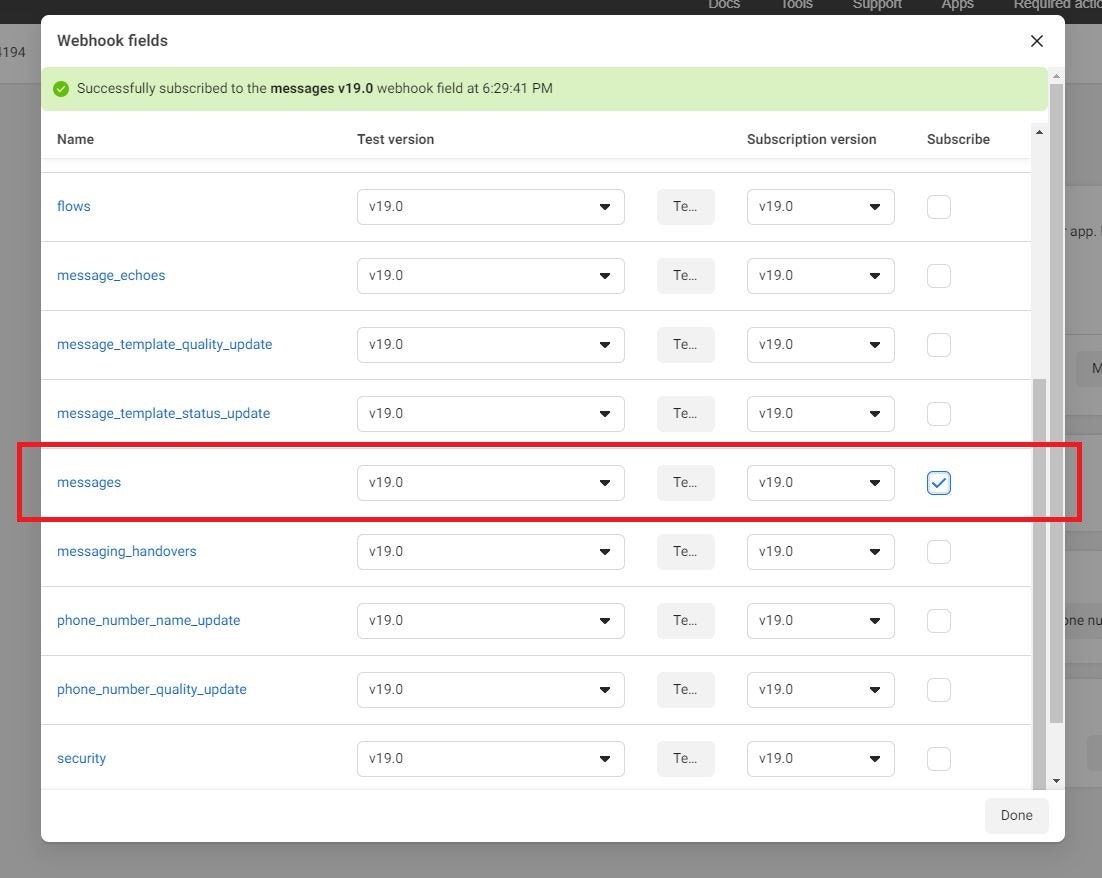Viewport: 1102px width, 878px height.
Task: Expand message_template_status_update subscription version dropdown
Action: pos(820,413)
